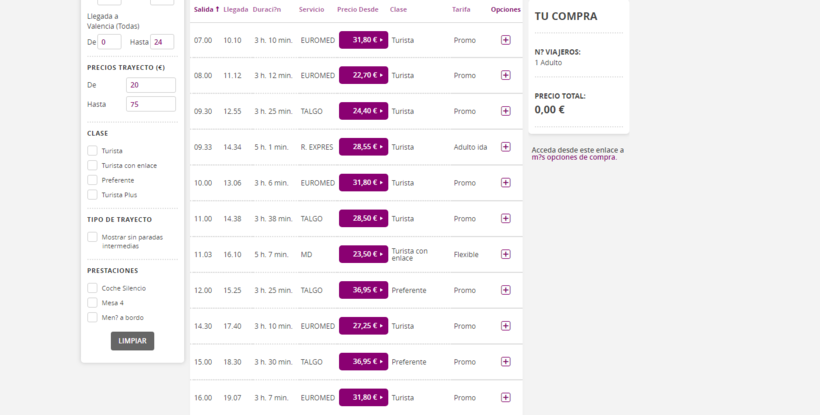Expand options for the 07.00 EUROMED train
The width and height of the screenshot is (820, 415).
505,40
